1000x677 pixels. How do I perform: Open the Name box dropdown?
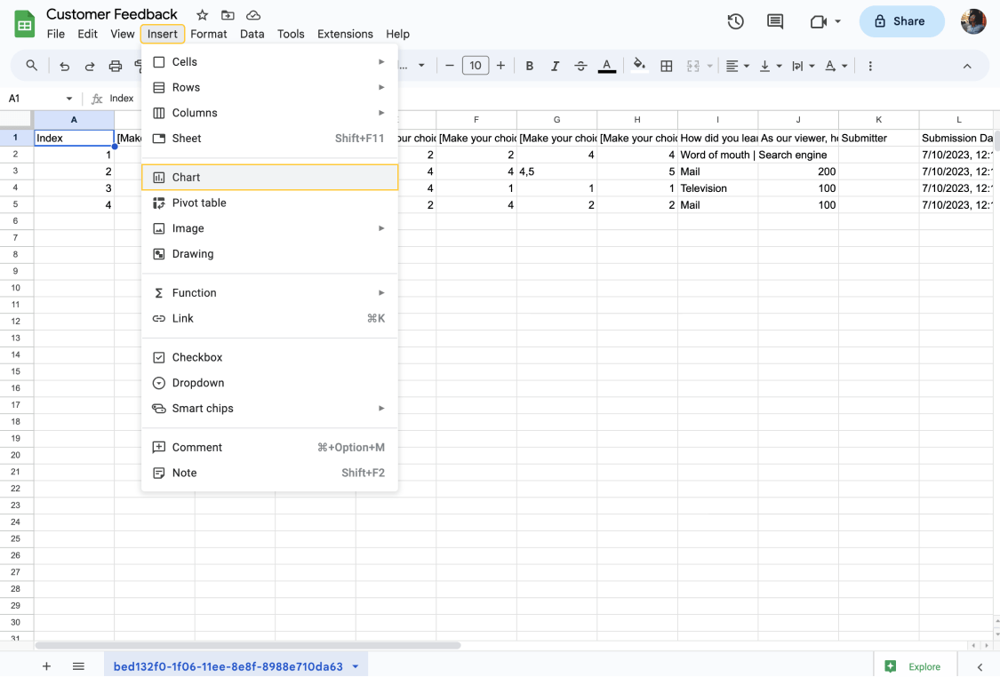[69, 98]
